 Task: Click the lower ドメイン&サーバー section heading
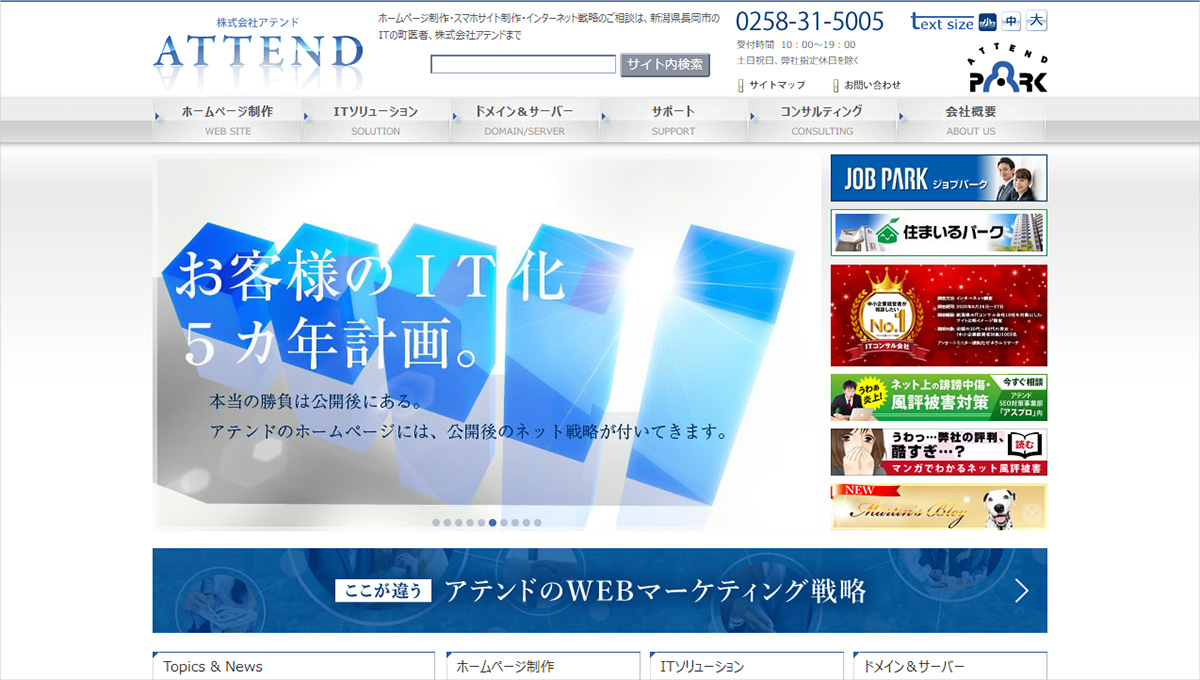coord(913,667)
